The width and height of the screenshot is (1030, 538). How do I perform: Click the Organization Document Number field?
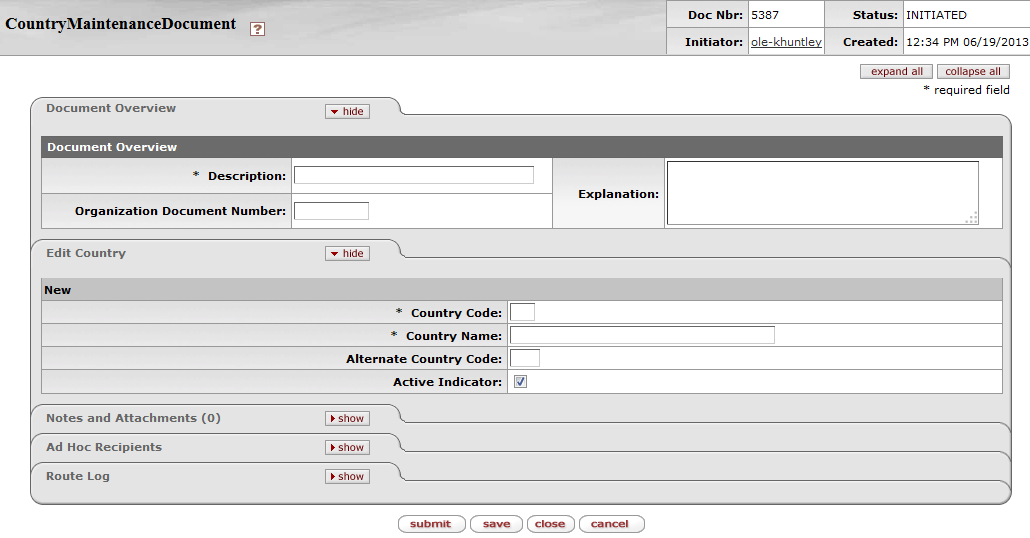click(x=331, y=211)
